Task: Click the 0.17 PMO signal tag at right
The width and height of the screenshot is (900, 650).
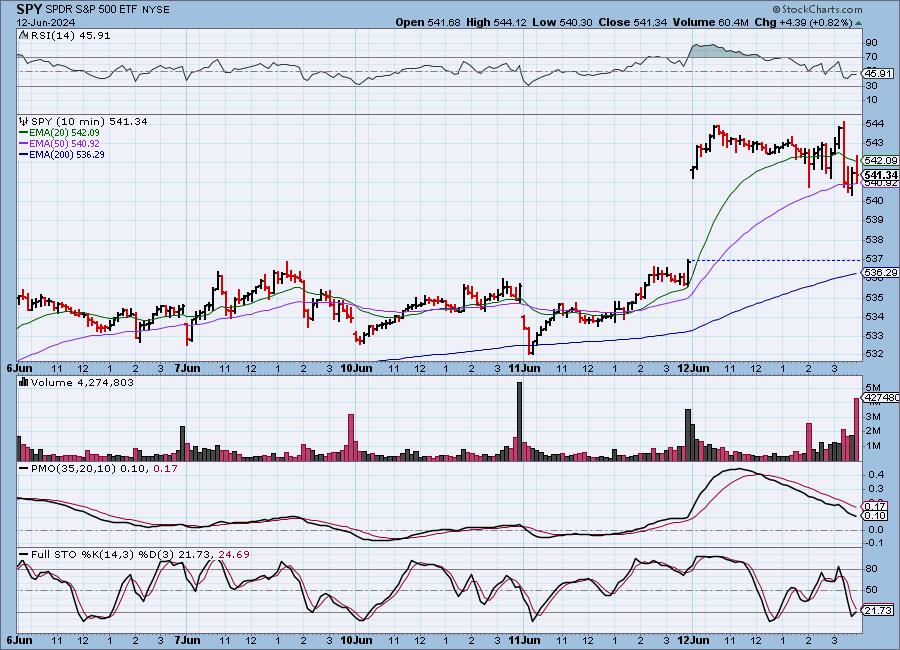Action: pos(875,506)
